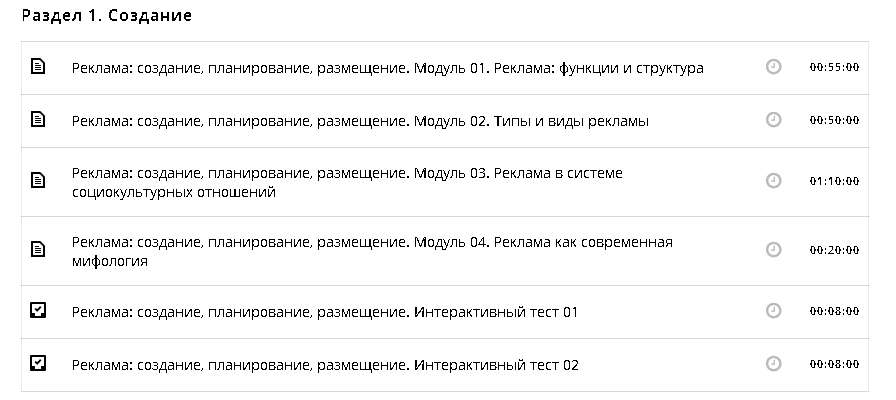Open Модуль 03 on социокультурных отношений

tap(347, 182)
